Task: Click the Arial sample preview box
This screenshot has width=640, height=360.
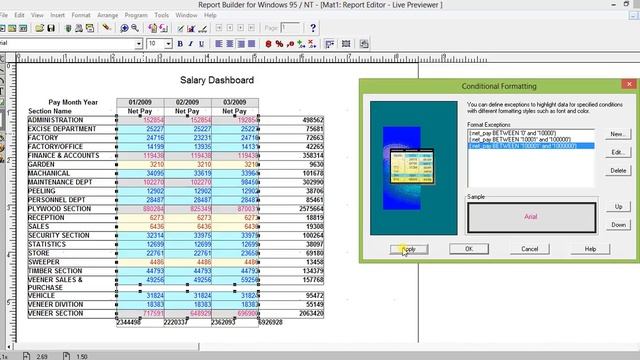Action: (531, 217)
